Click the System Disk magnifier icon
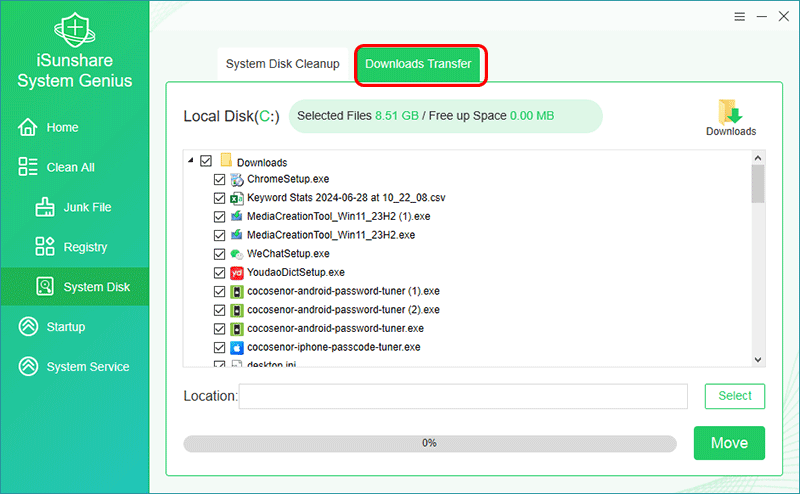The height and width of the screenshot is (494, 800). (45, 286)
